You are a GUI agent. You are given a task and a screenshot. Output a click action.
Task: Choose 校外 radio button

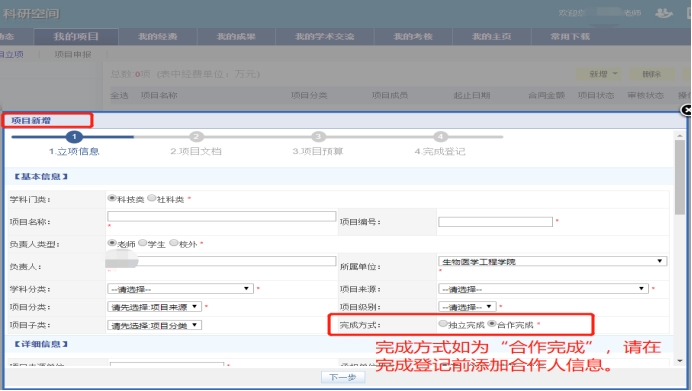pyautogui.click(x=174, y=243)
